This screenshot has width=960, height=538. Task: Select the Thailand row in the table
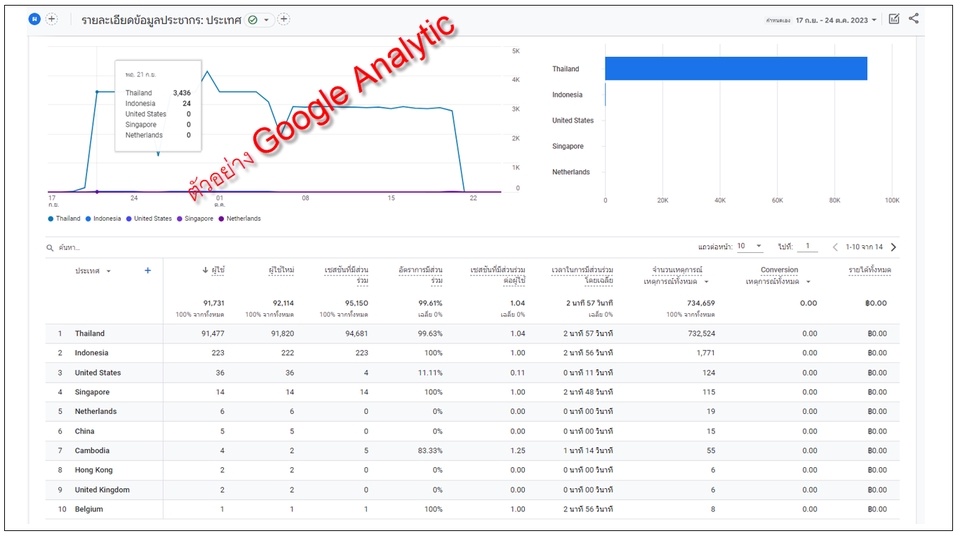coord(472,334)
